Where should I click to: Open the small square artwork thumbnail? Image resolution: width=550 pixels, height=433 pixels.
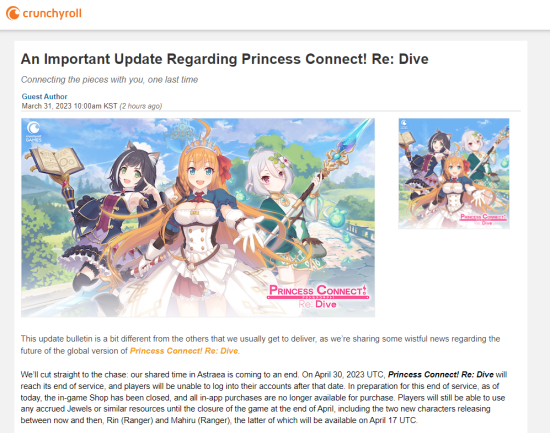tap(454, 174)
